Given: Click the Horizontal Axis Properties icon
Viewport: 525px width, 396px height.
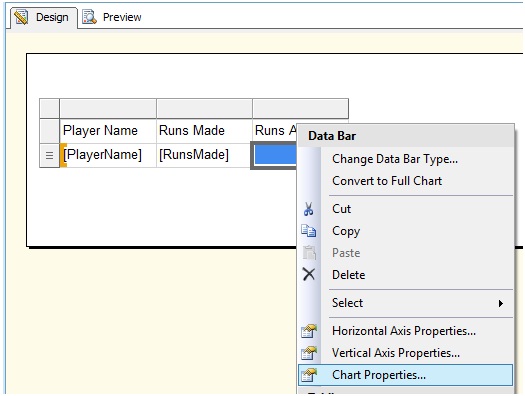Looking at the screenshot, I should pyautogui.click(x=309, y=331).
